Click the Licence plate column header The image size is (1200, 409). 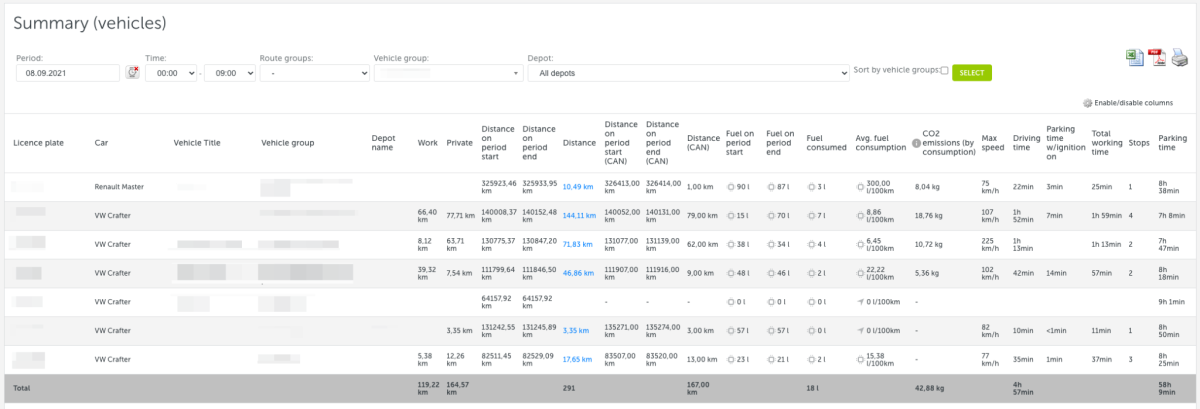pos(38,143)
